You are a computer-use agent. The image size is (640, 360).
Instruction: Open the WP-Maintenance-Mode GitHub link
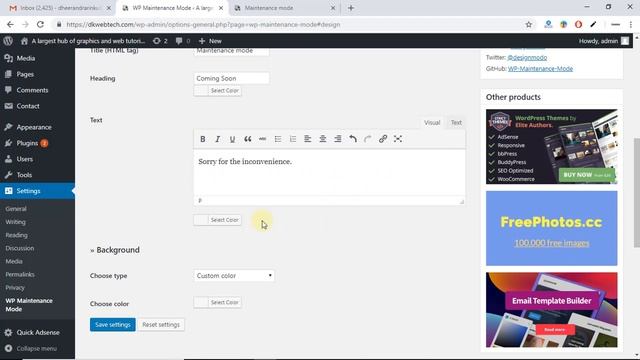click(x=540, y=69)
